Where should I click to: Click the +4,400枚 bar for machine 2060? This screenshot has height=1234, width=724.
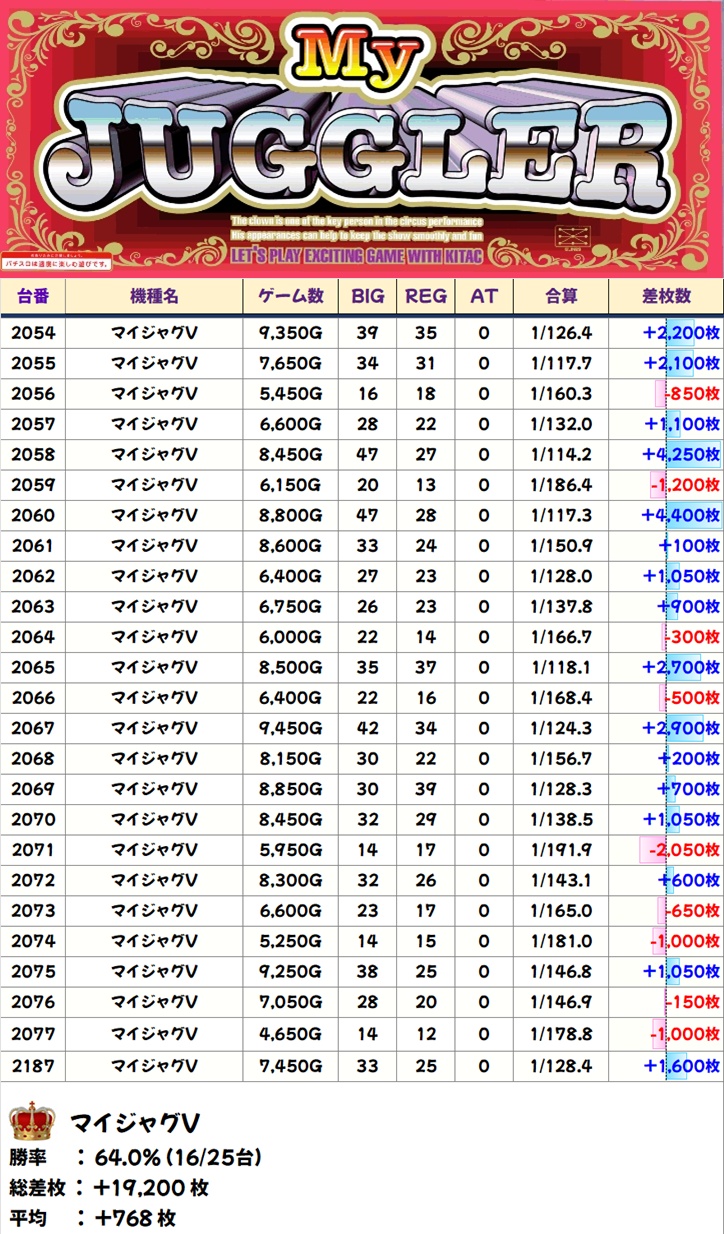[682, 516]
